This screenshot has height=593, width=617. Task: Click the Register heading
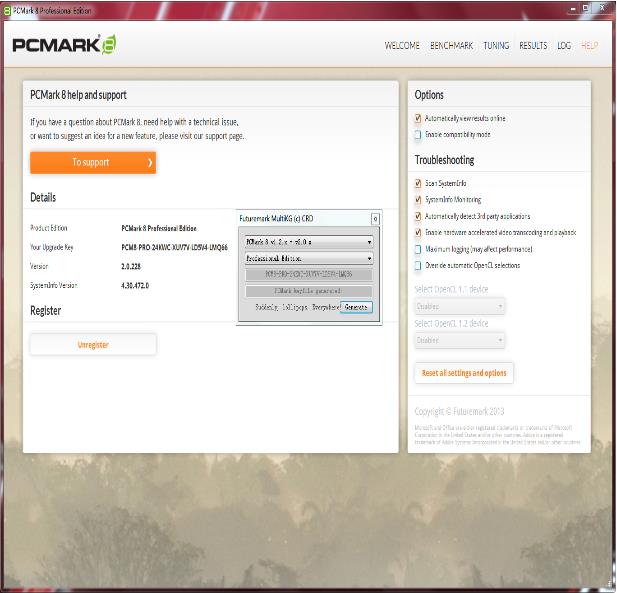pos(46,310)
